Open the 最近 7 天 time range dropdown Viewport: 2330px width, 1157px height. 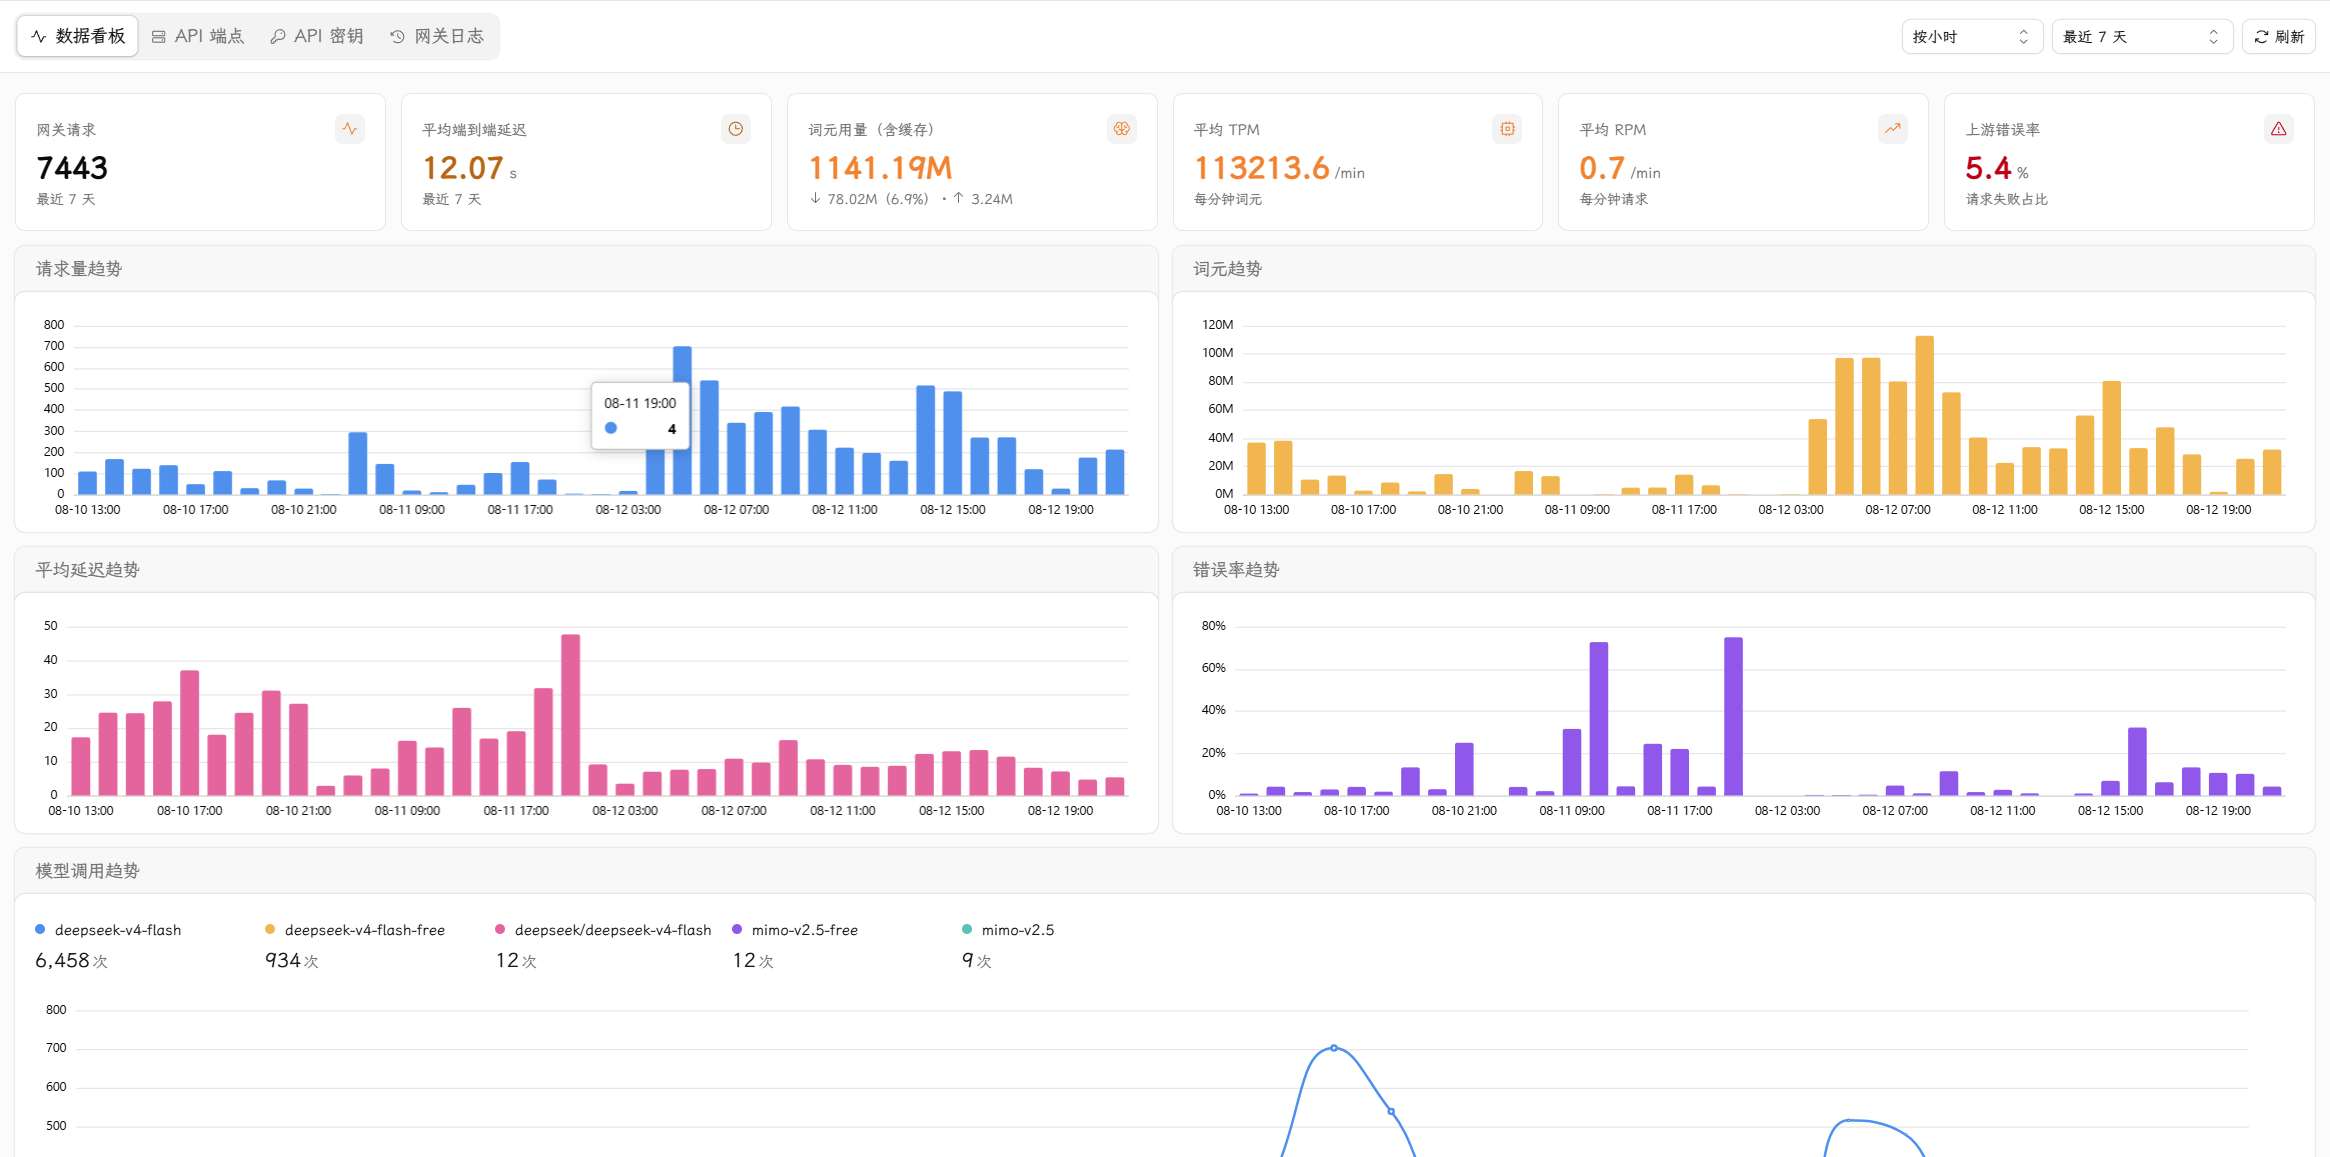click(2141, 37)
